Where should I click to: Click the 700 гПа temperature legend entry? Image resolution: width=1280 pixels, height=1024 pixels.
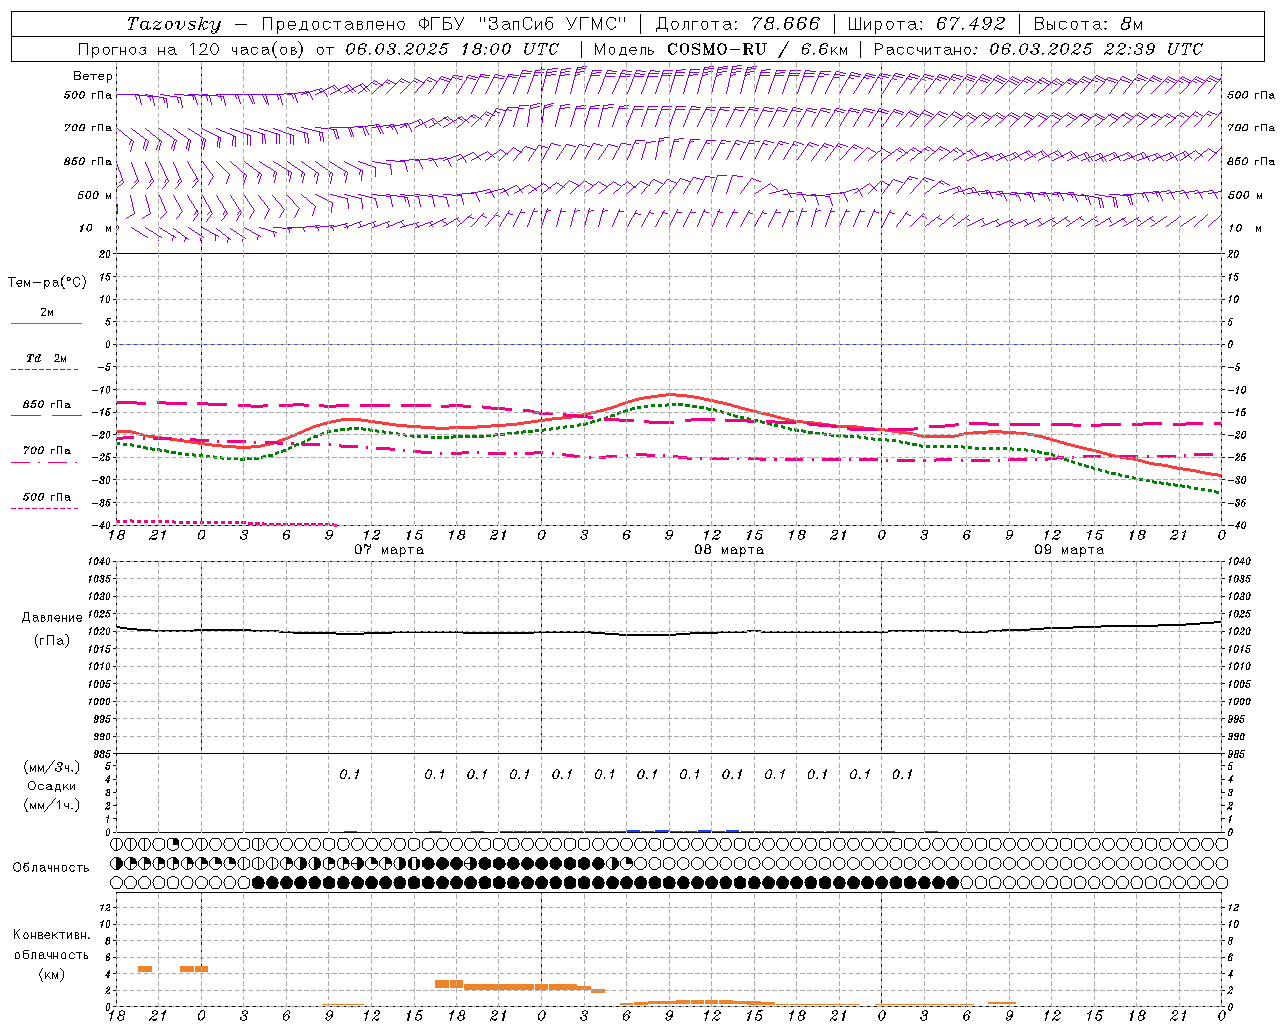(x=46, y=451)
